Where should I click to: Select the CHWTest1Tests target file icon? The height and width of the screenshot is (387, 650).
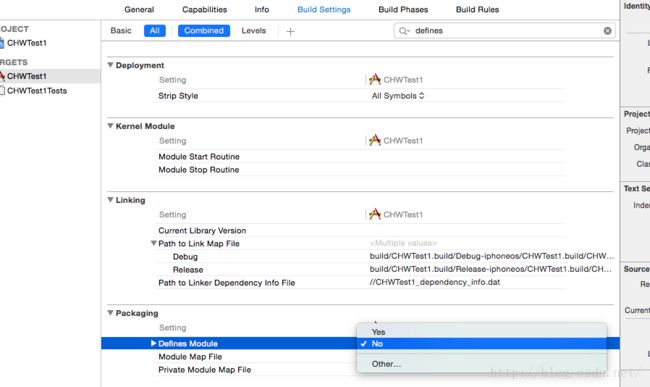tap(2, 91)
